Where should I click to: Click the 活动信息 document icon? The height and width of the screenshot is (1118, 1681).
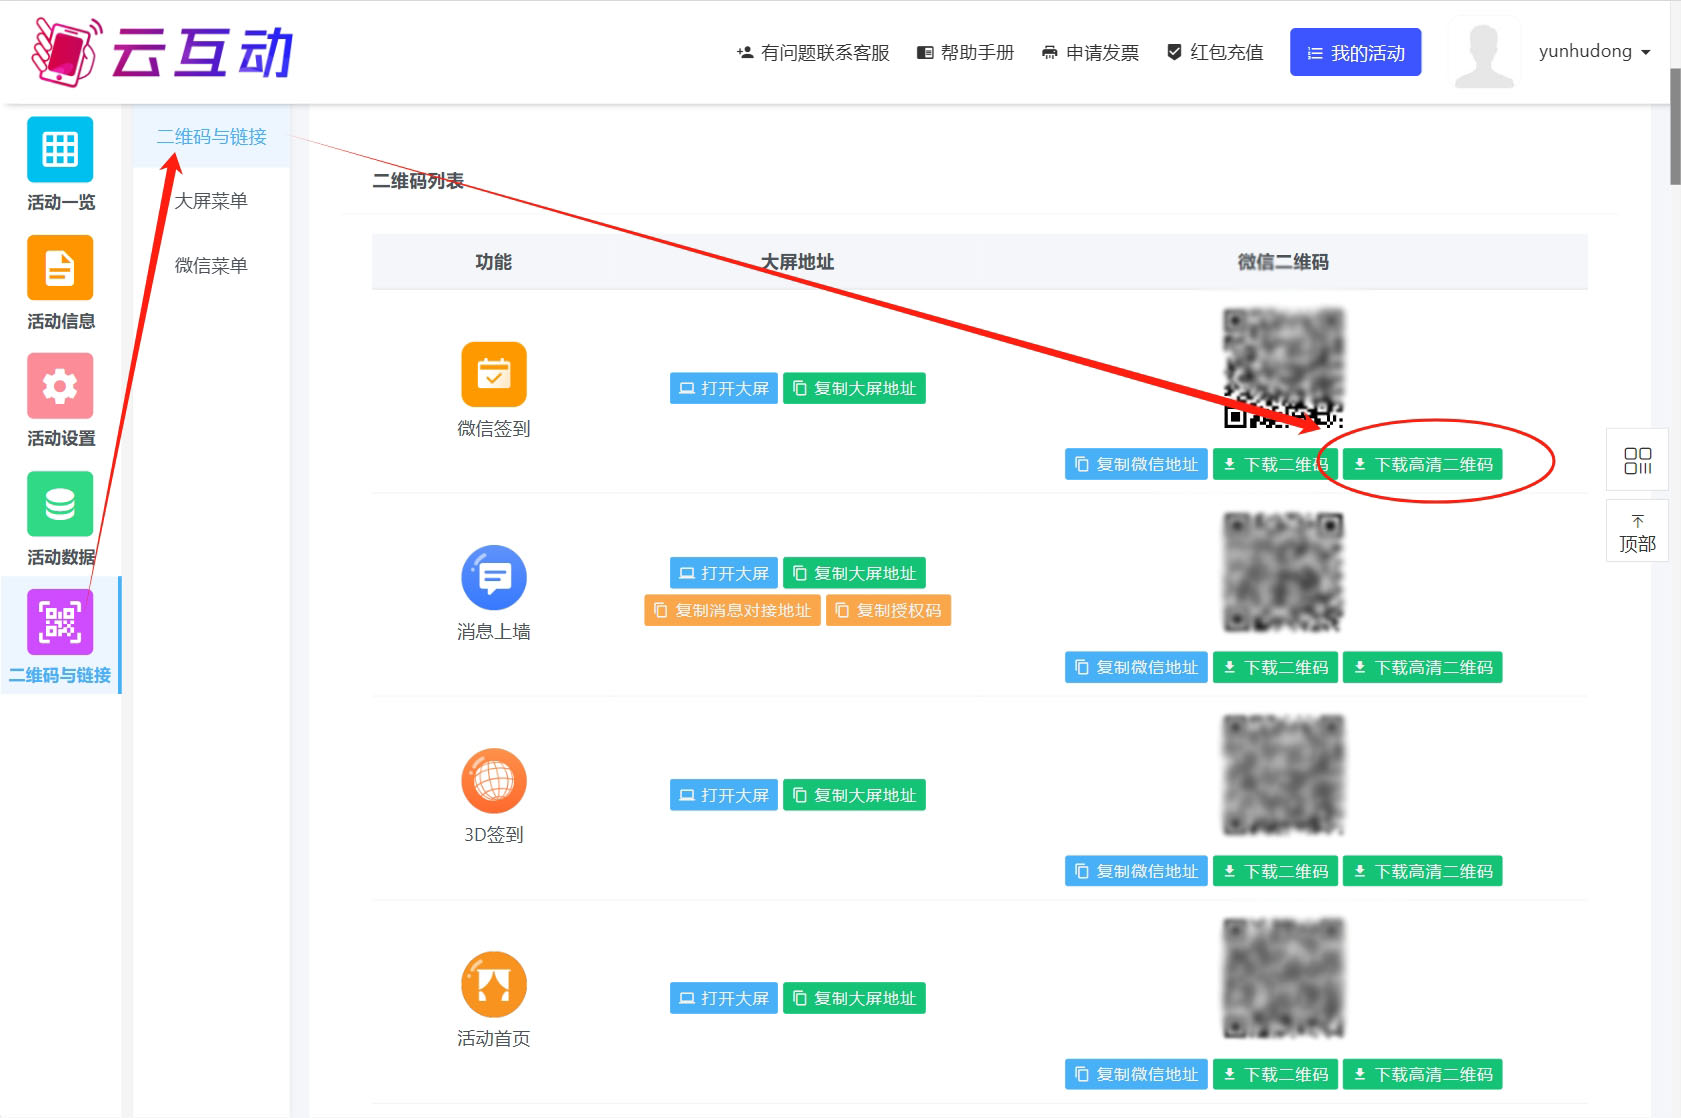click(60, 268)
